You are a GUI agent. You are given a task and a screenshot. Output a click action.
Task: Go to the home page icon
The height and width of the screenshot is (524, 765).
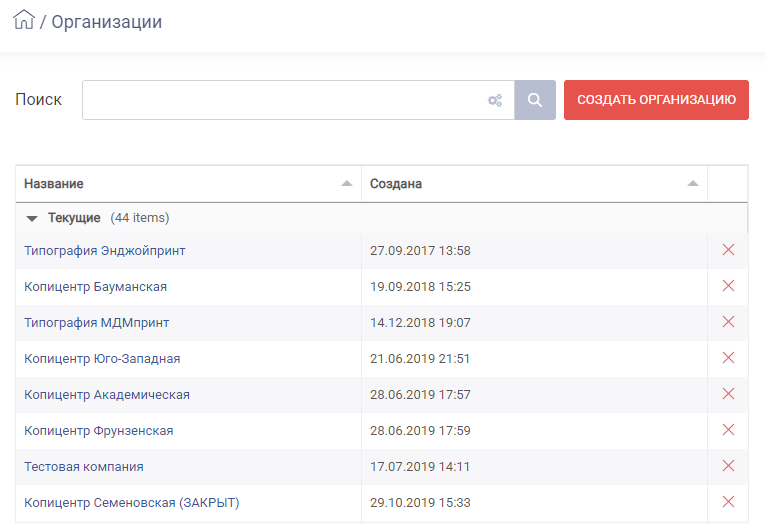click(24, 20)
